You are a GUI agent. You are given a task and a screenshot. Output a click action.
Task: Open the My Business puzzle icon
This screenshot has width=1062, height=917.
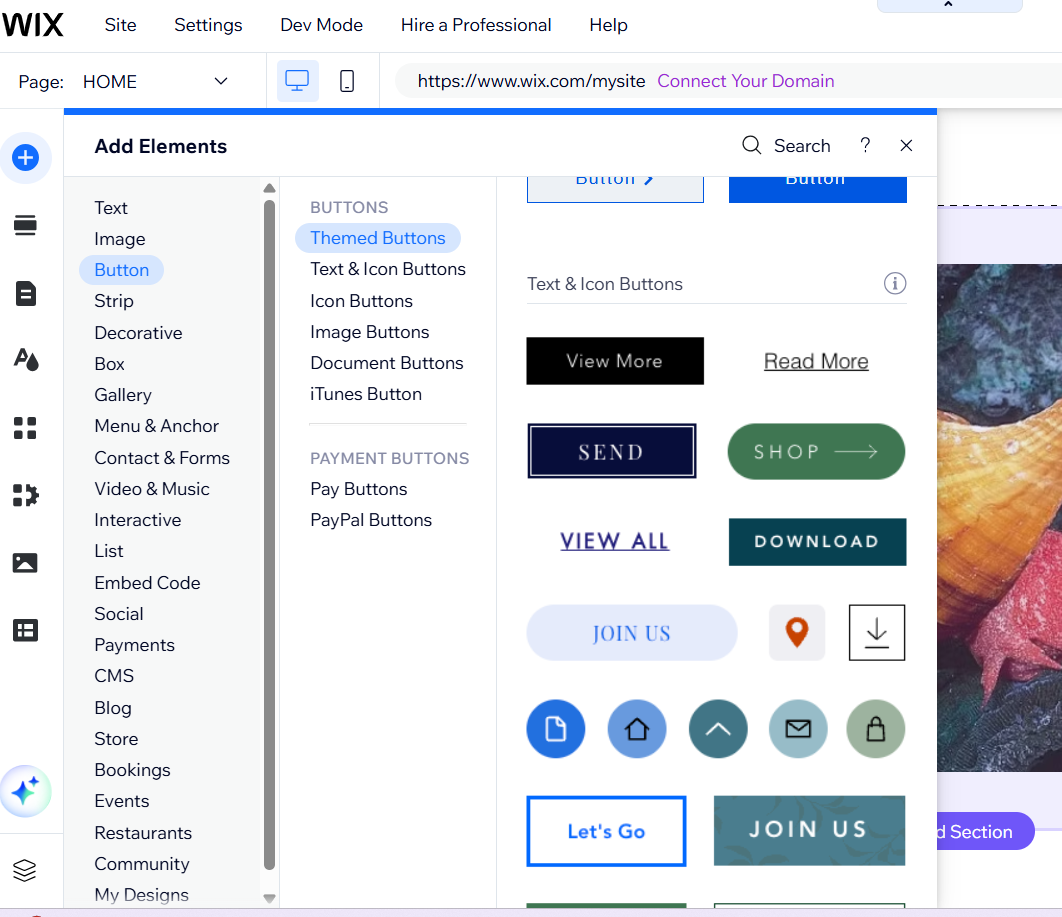point(26,495)
